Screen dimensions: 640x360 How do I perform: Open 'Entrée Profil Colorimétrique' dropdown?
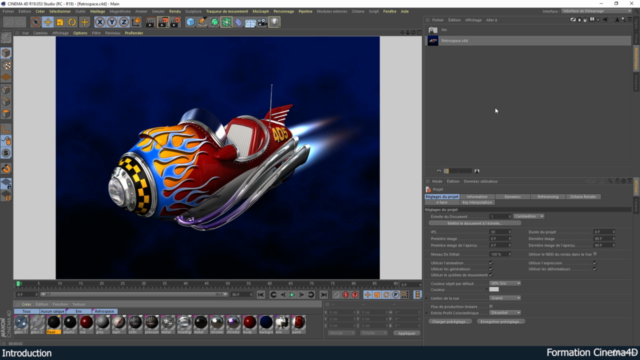[x=505, y=313]
